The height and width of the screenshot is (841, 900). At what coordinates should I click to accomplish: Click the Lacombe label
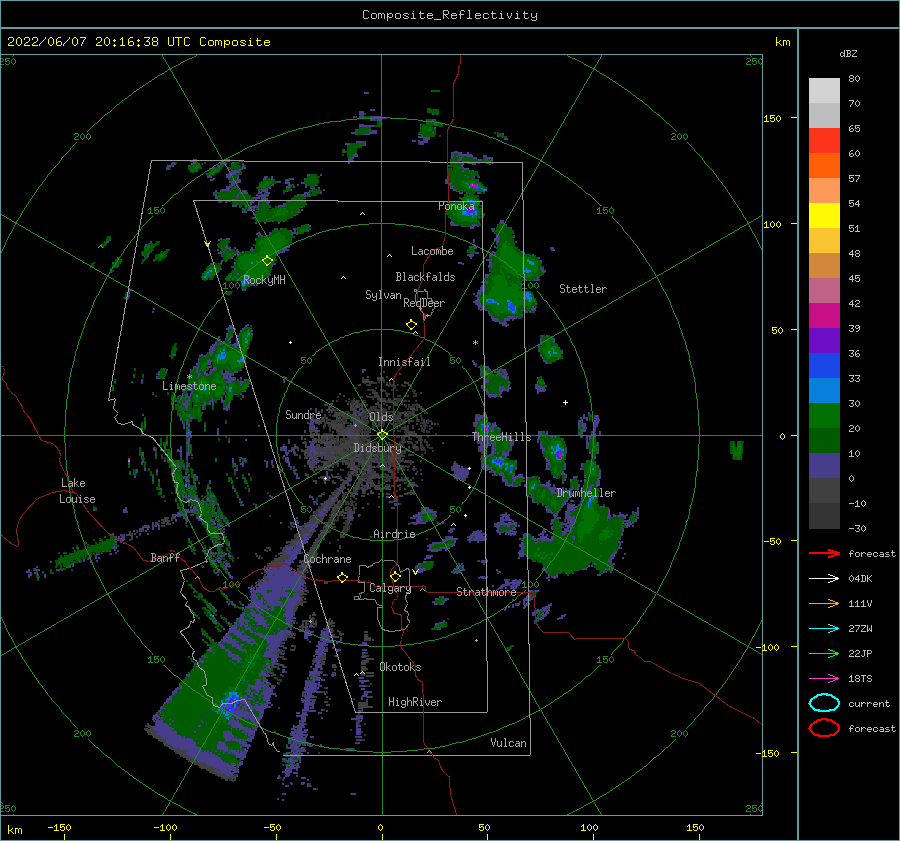coord(432,251)
